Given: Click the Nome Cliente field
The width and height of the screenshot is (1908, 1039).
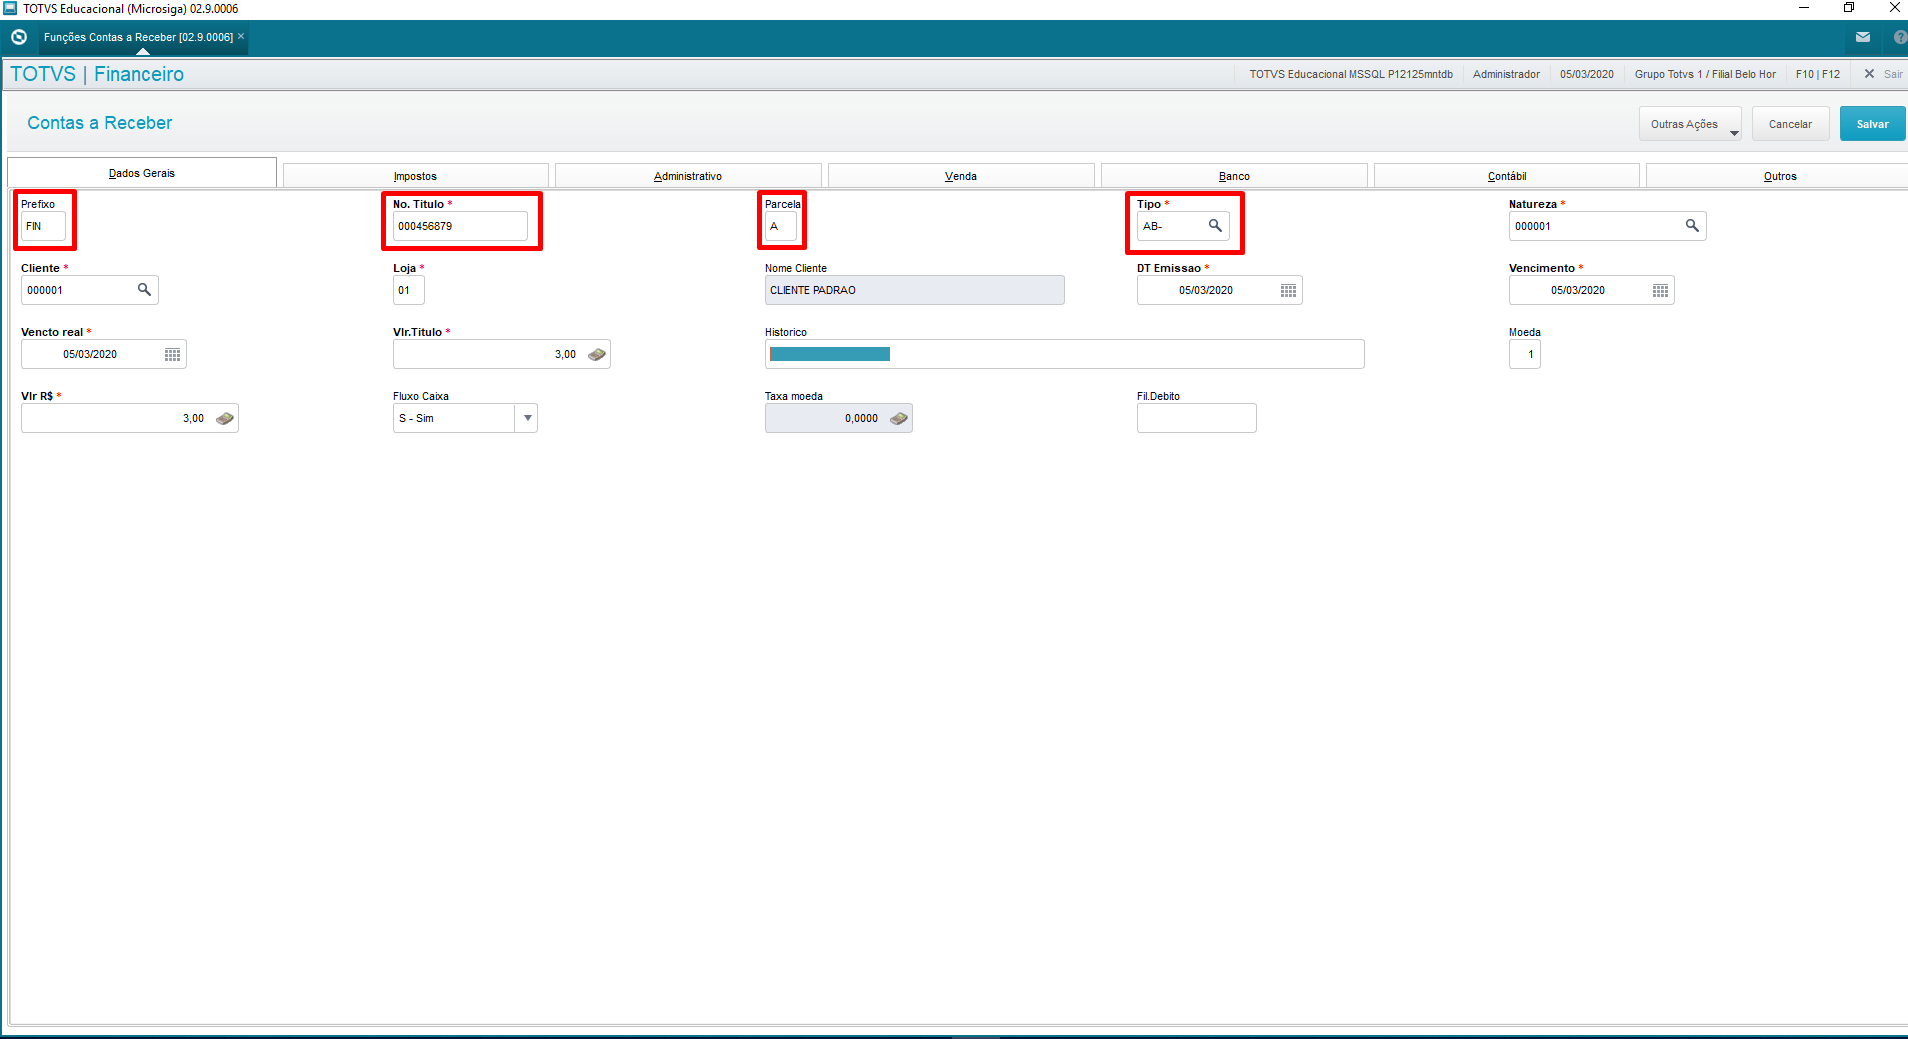Looking at the screenshot, I should click(x=914, y=290).
